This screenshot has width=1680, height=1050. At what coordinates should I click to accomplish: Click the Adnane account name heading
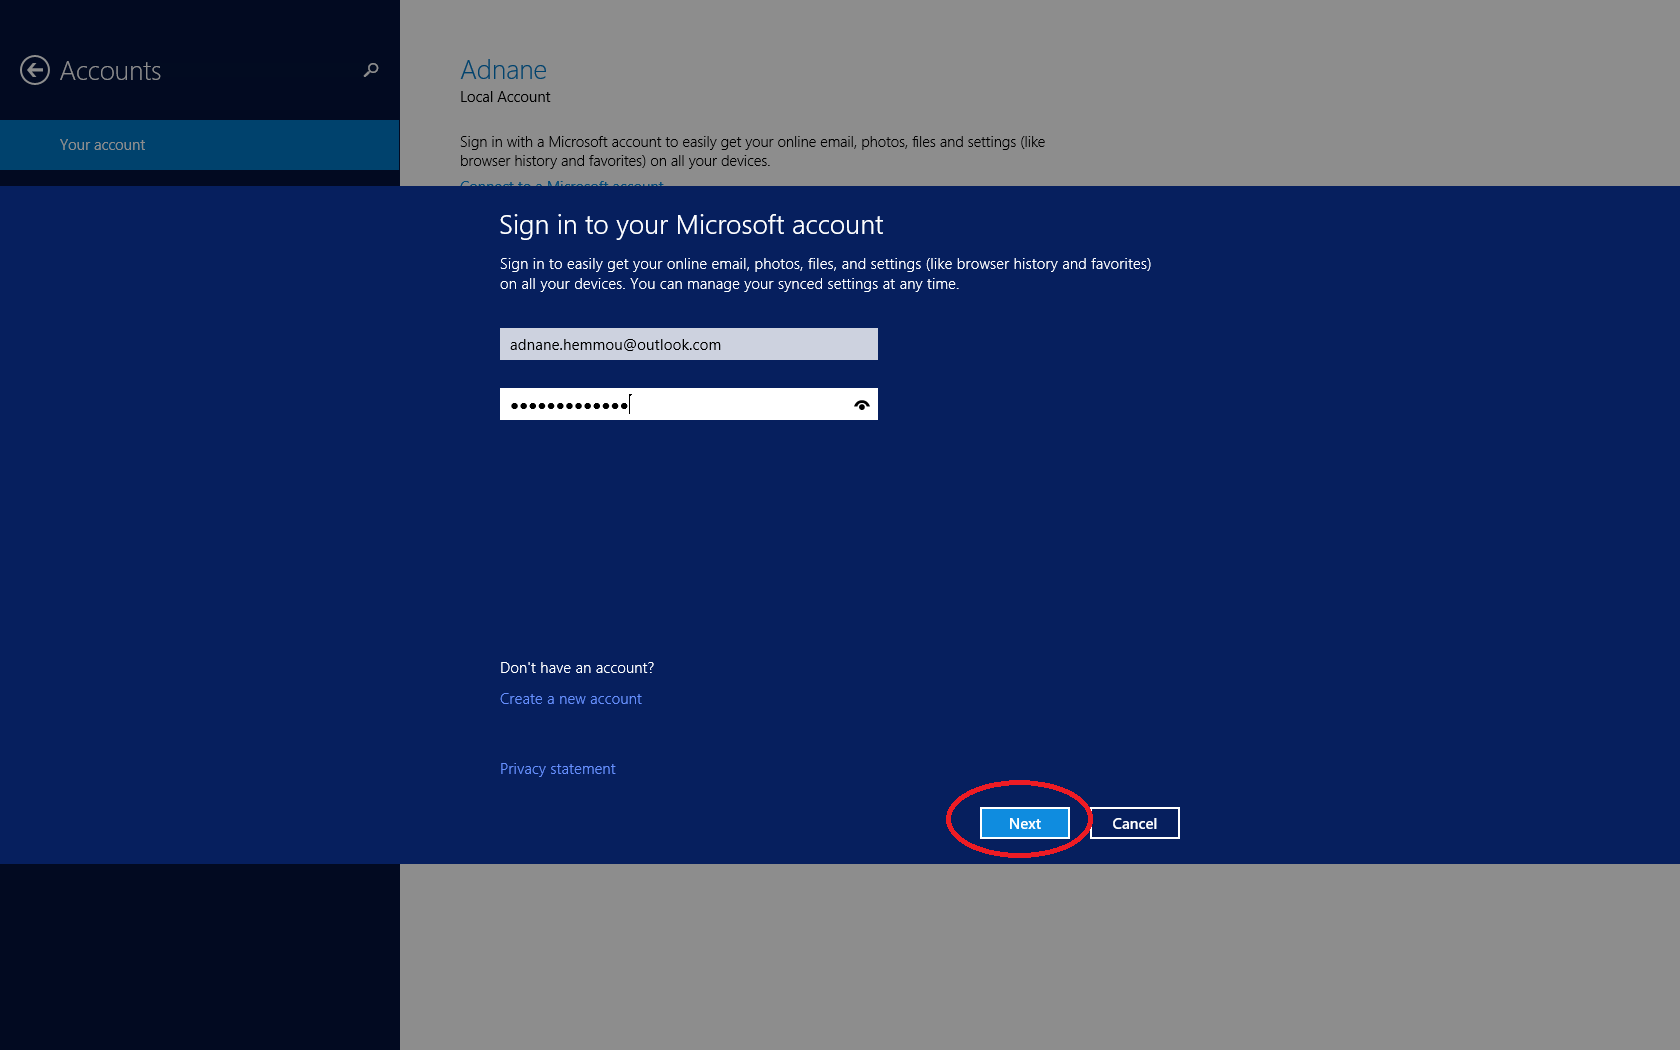click(x=503, y=70)
